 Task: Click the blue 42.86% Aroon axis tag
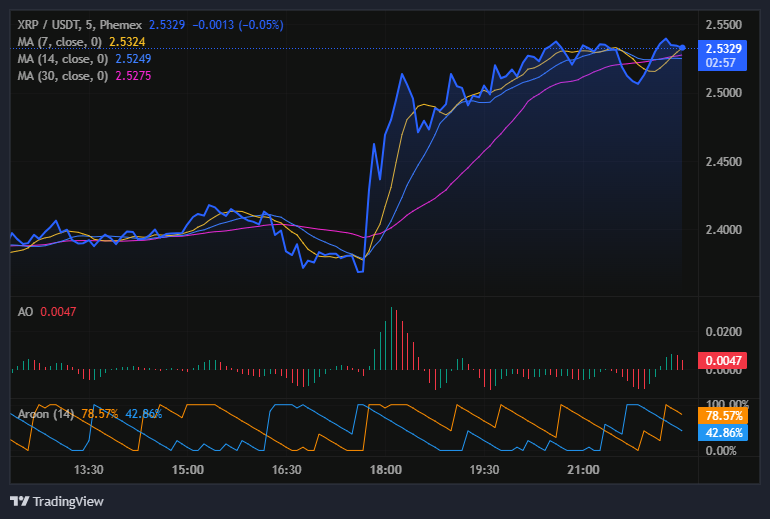(723, 432)
